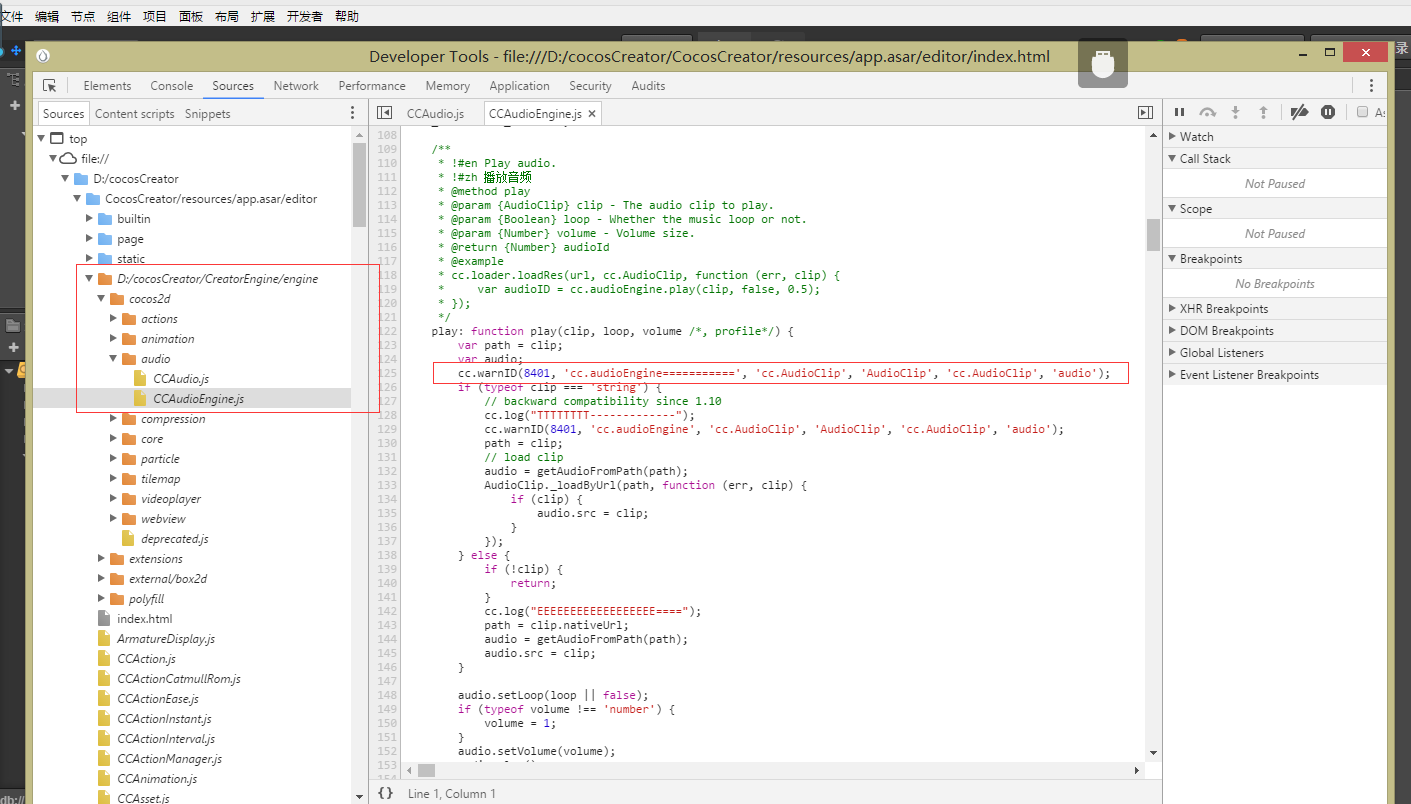Hide the file navigator pane

pos(384,114)
